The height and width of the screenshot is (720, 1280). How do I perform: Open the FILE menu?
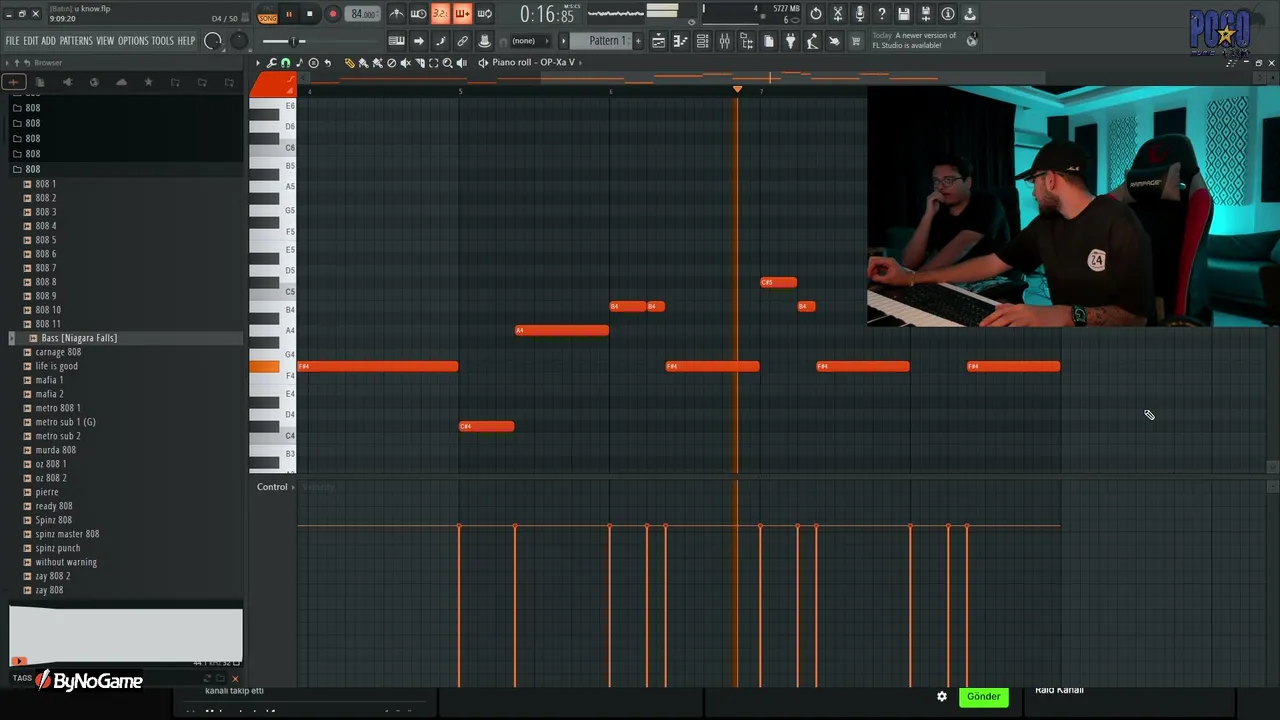12,41
